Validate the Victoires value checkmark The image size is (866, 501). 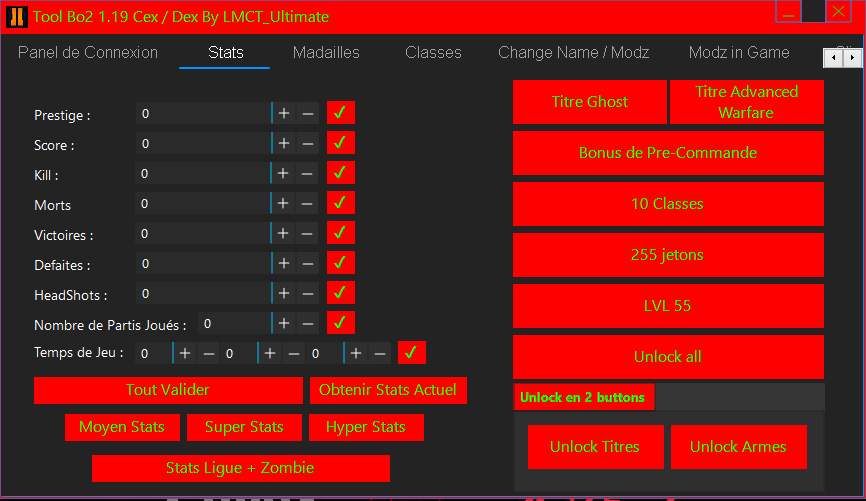tap(340, 232)
